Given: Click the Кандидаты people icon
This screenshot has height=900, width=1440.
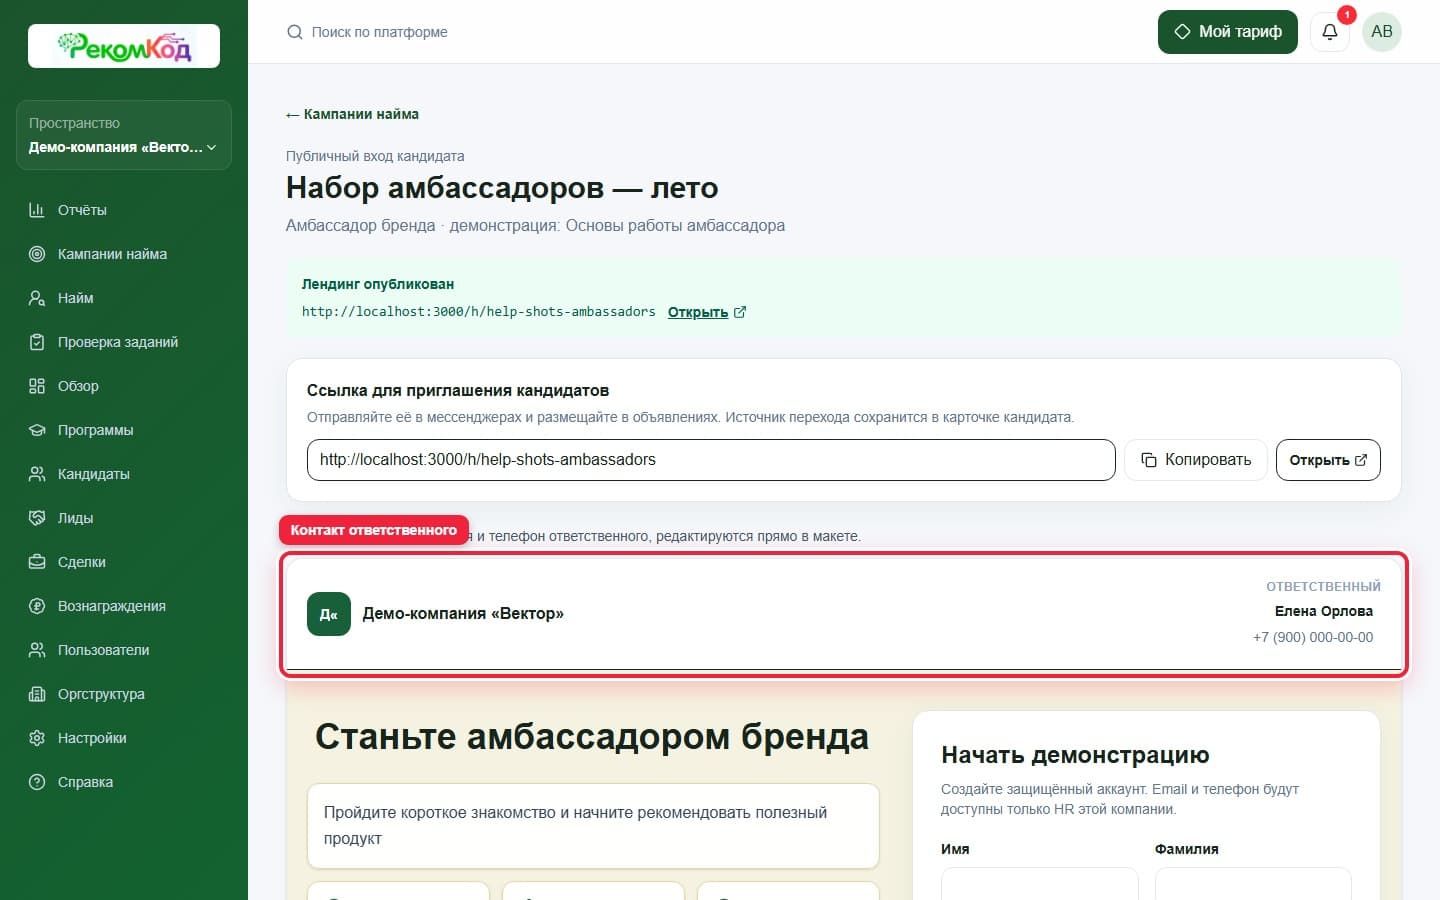Looking at the screenshot, I should click(x=37, y=474).
